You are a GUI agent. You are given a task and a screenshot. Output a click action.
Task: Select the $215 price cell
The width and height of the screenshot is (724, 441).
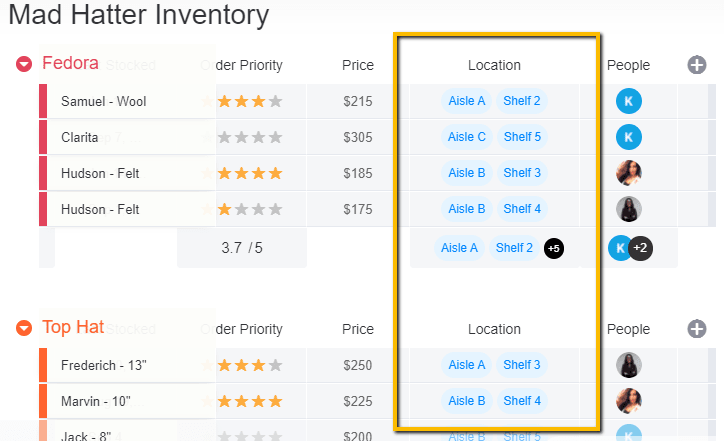point(357,101)
